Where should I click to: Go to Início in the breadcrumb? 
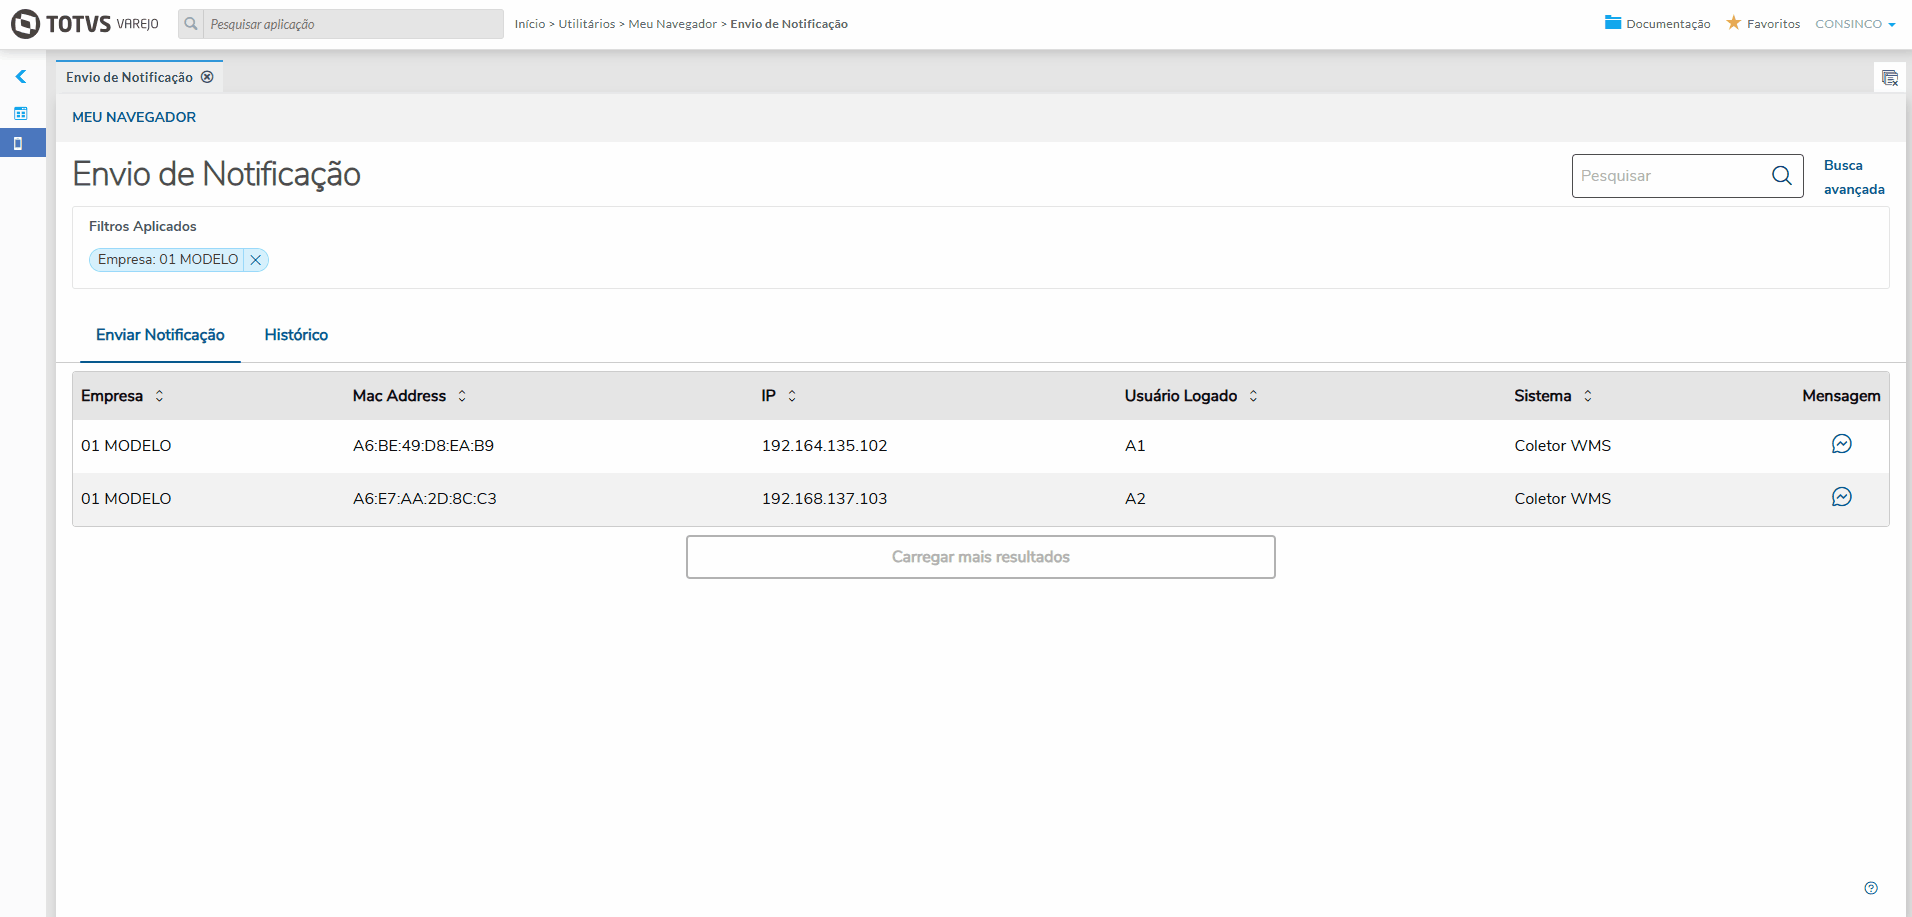pyautogui.click(x=530, y=24)
